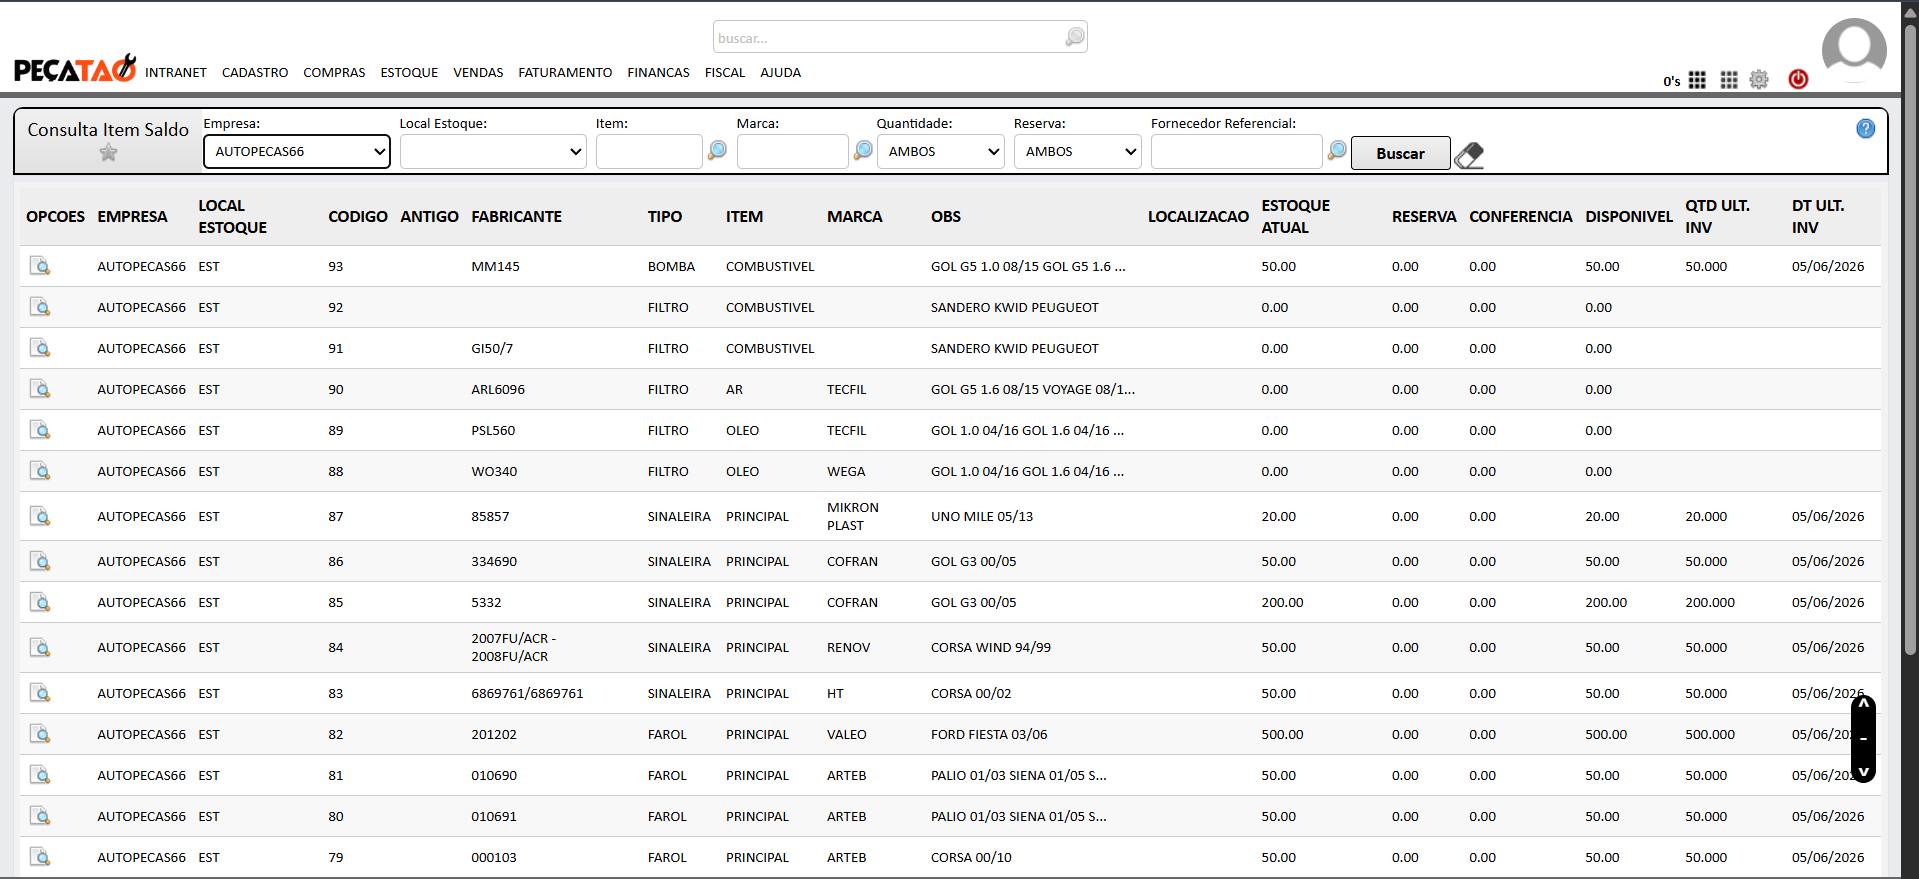The image size is (1919, 879).
Task: Click the Fornecedor Referencial search magnifier icon
Action: pos(1337,150)
